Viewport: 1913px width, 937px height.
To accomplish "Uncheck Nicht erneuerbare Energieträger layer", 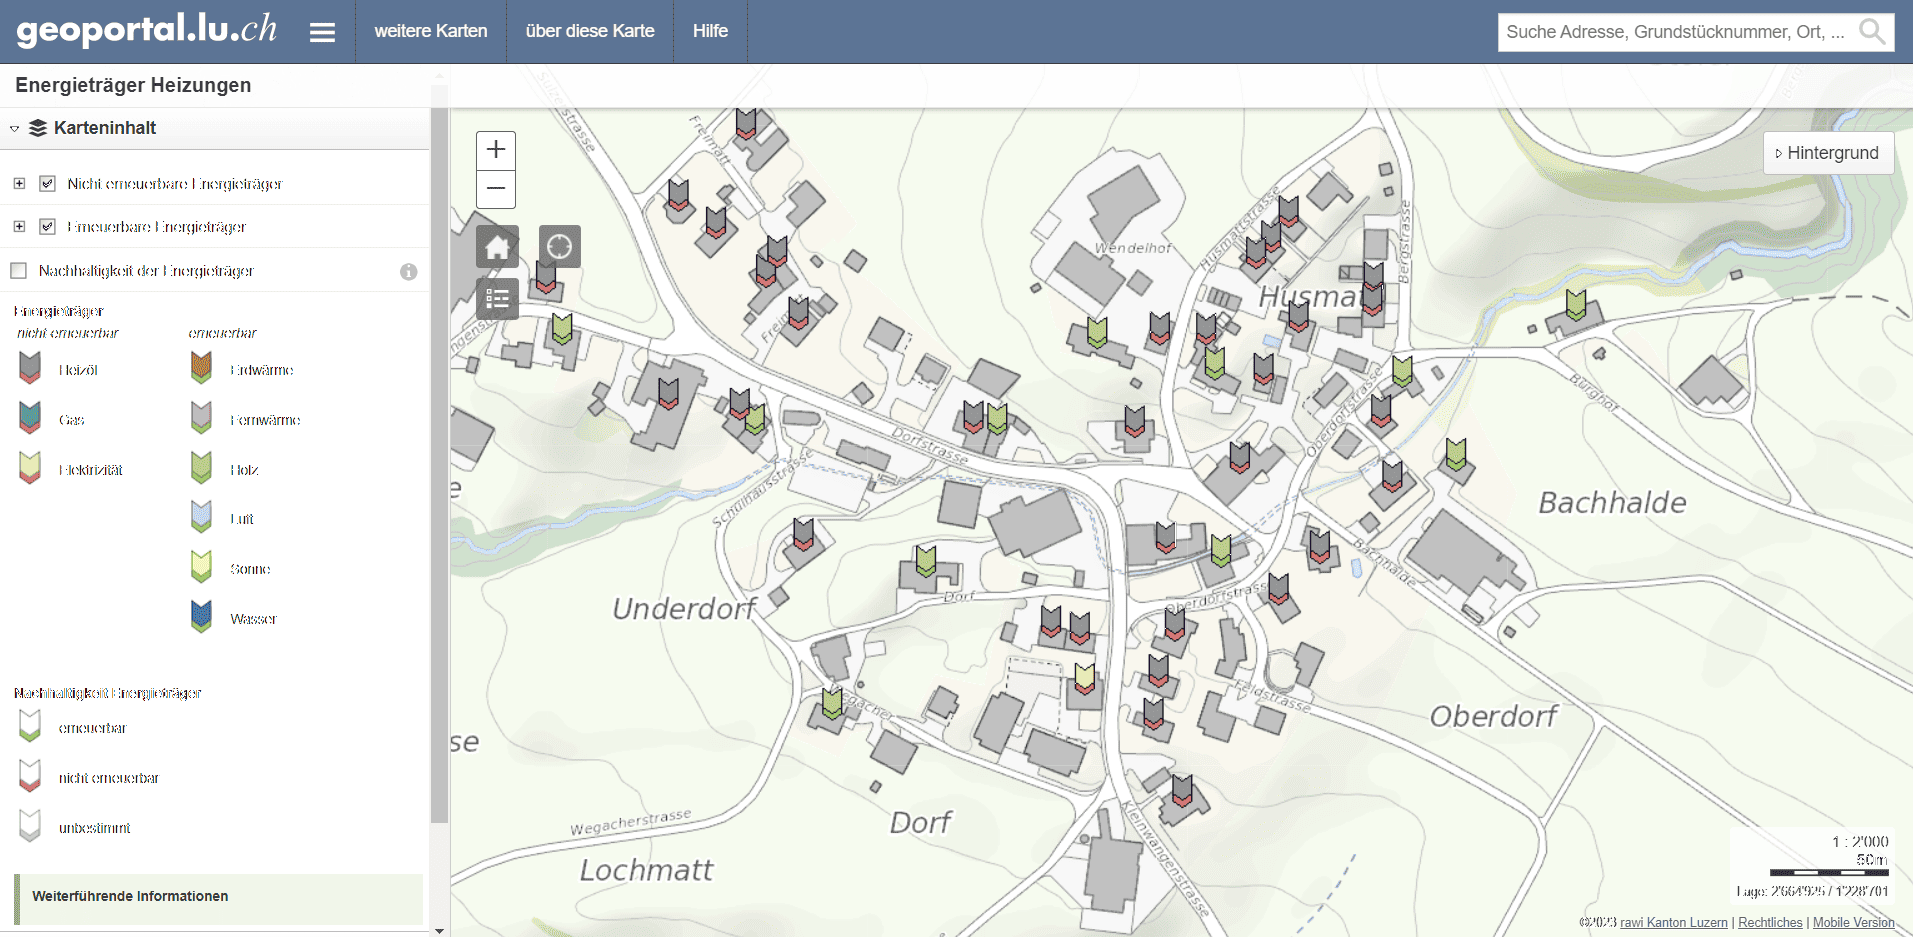I will coord(47,184).
